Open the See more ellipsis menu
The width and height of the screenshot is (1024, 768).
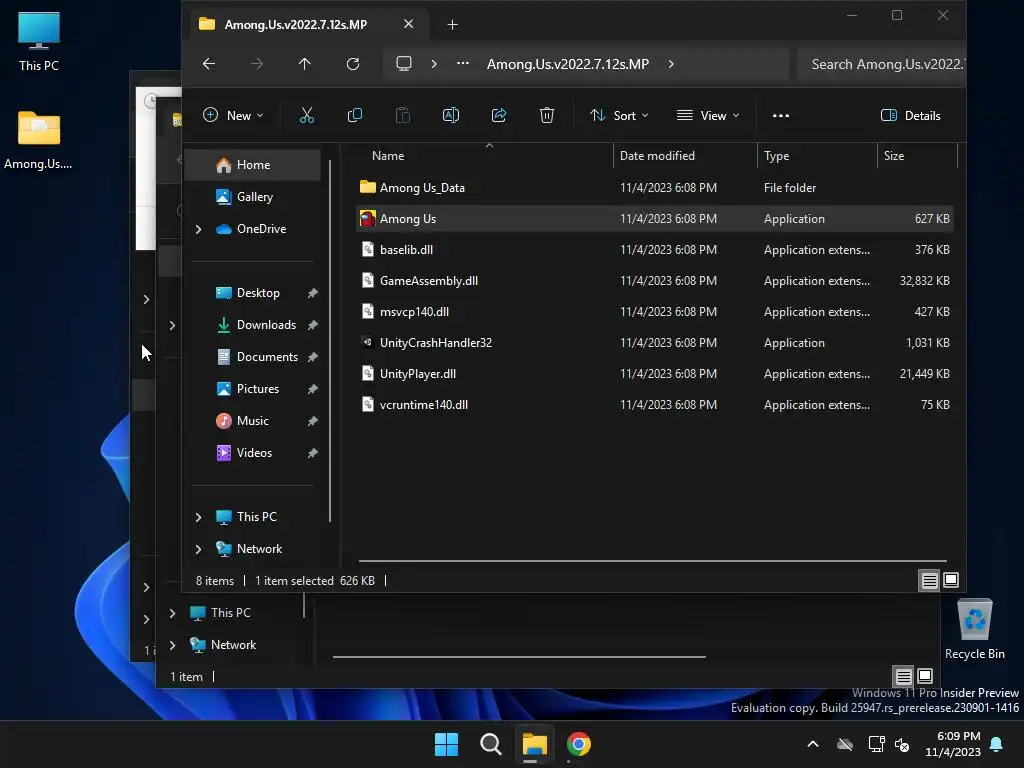(780, 116)
